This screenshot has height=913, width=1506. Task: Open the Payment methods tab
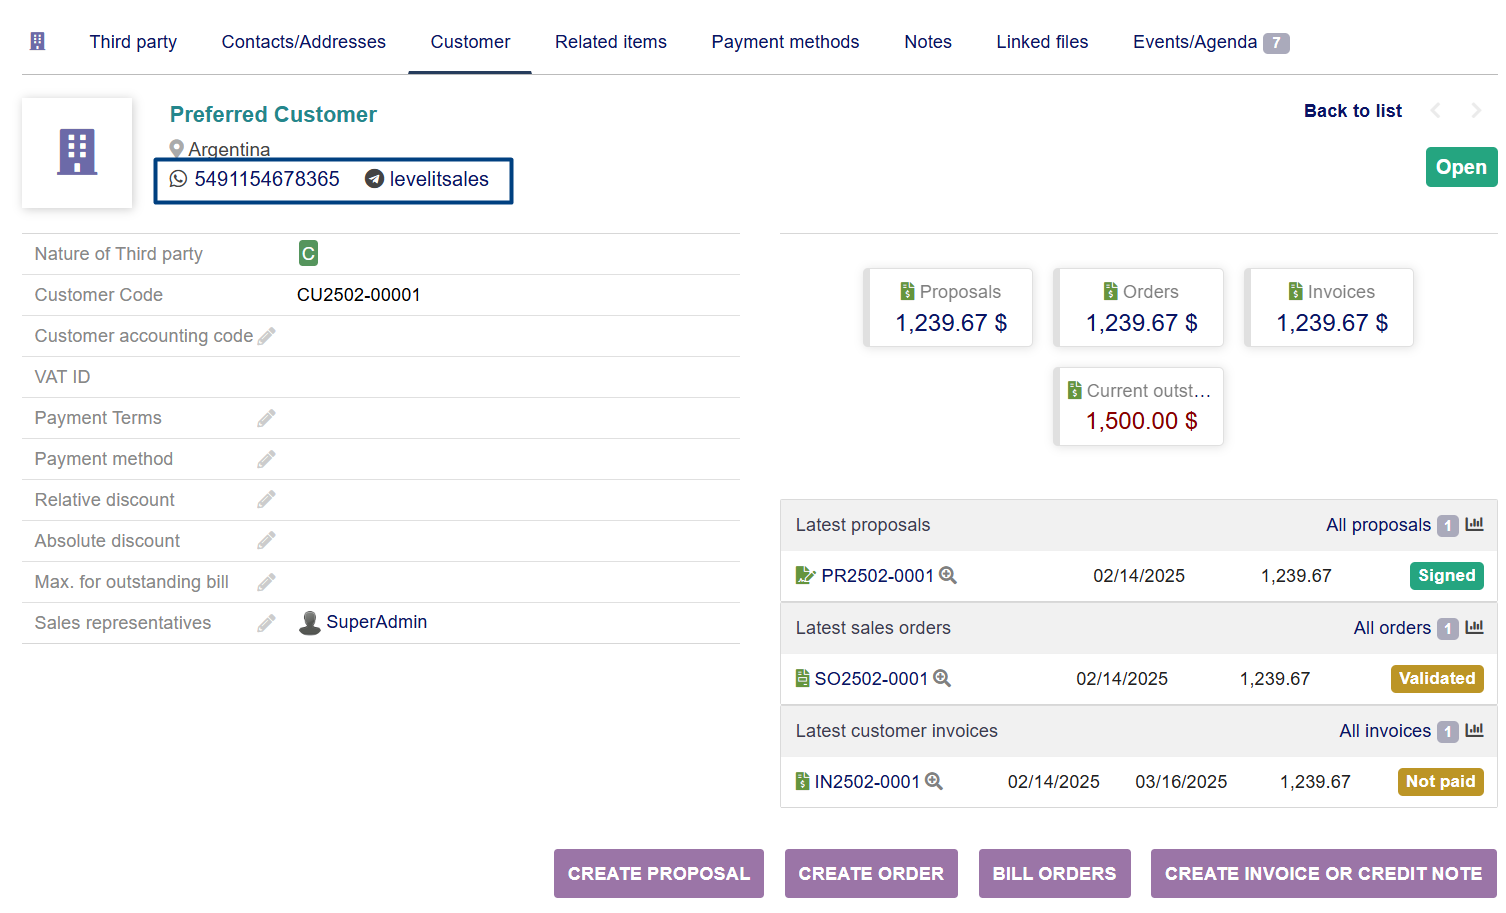[785, 42]
